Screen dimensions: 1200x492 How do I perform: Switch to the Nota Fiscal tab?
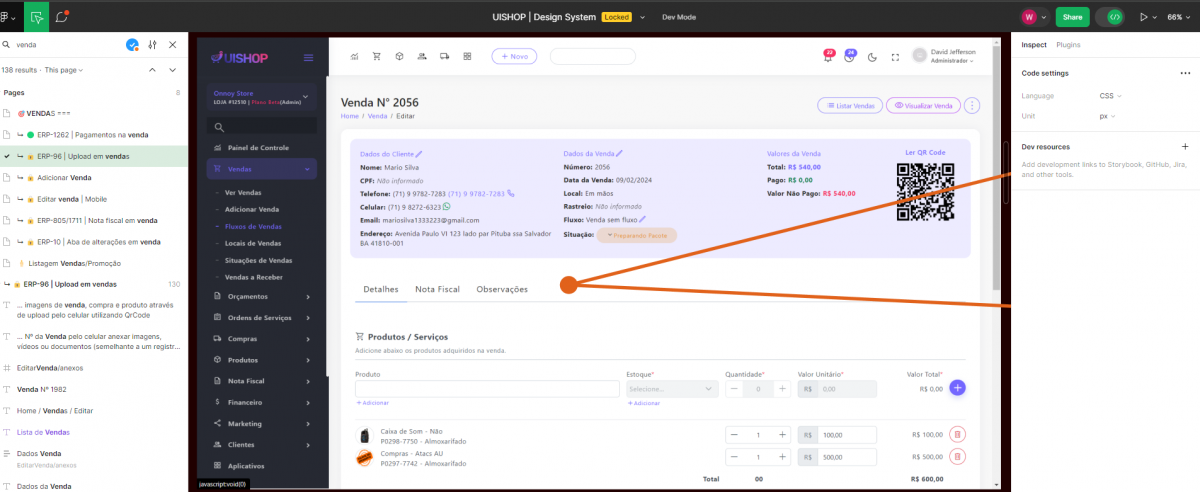pyautogui.click(x=437, y=289)
